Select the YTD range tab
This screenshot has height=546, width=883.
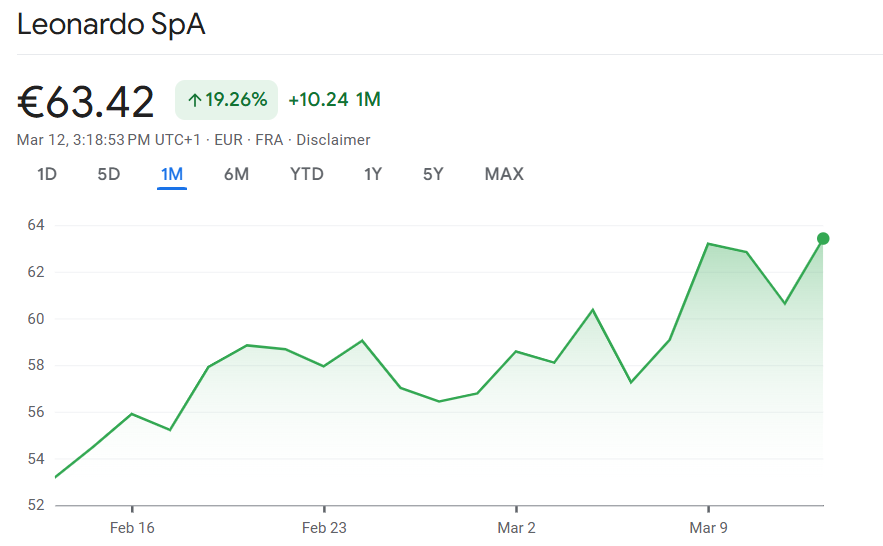click(307, 174)
